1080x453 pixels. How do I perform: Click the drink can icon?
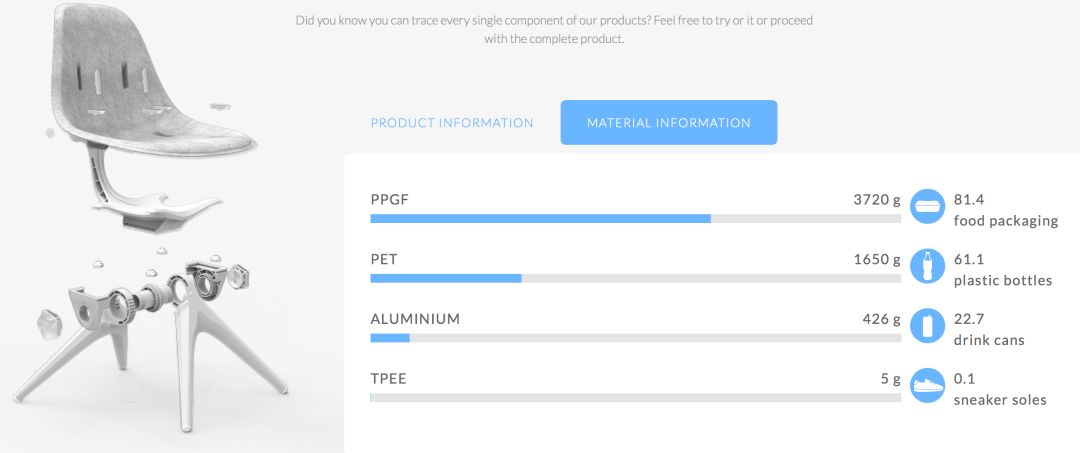coord(927,326)
